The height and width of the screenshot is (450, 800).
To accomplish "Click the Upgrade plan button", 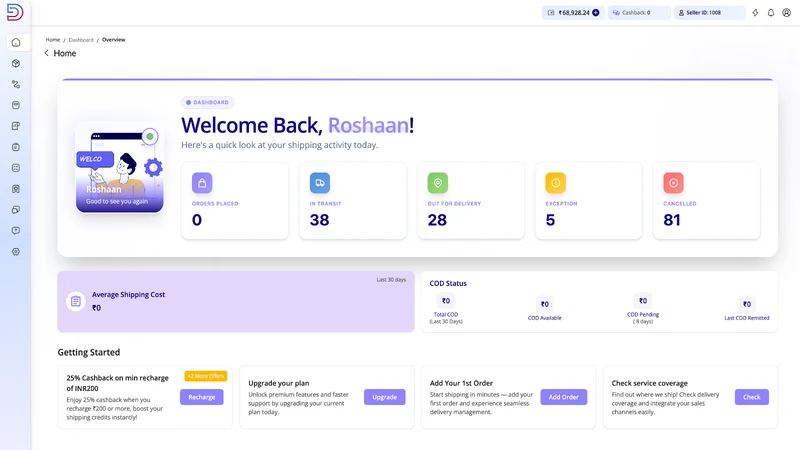I will point(385,397).
